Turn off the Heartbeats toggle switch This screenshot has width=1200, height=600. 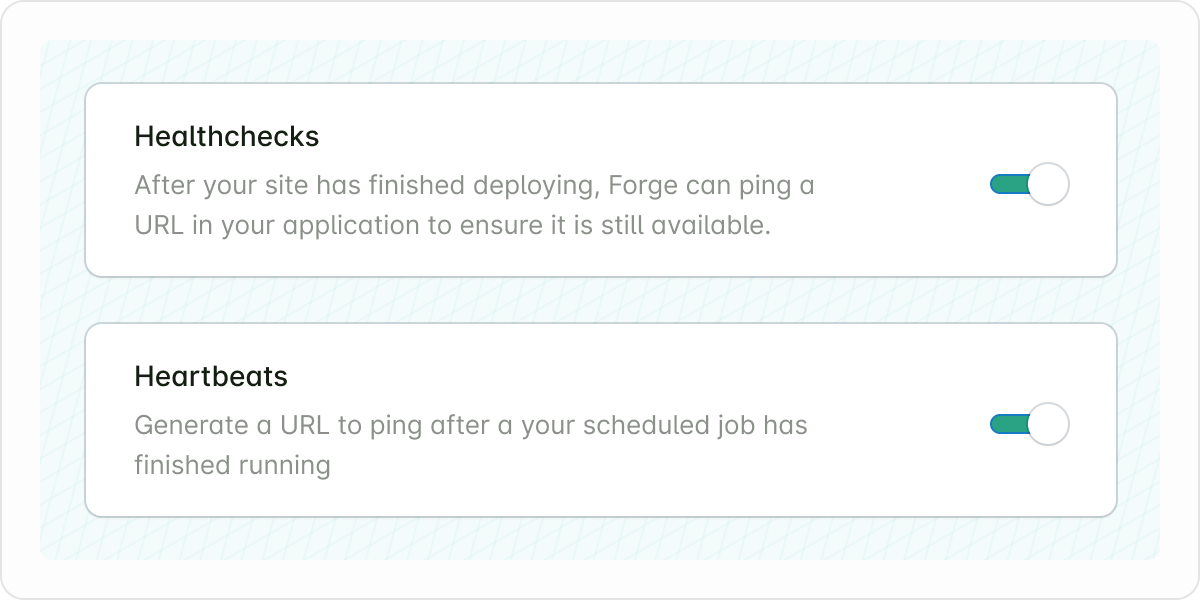coord(1029,425)
